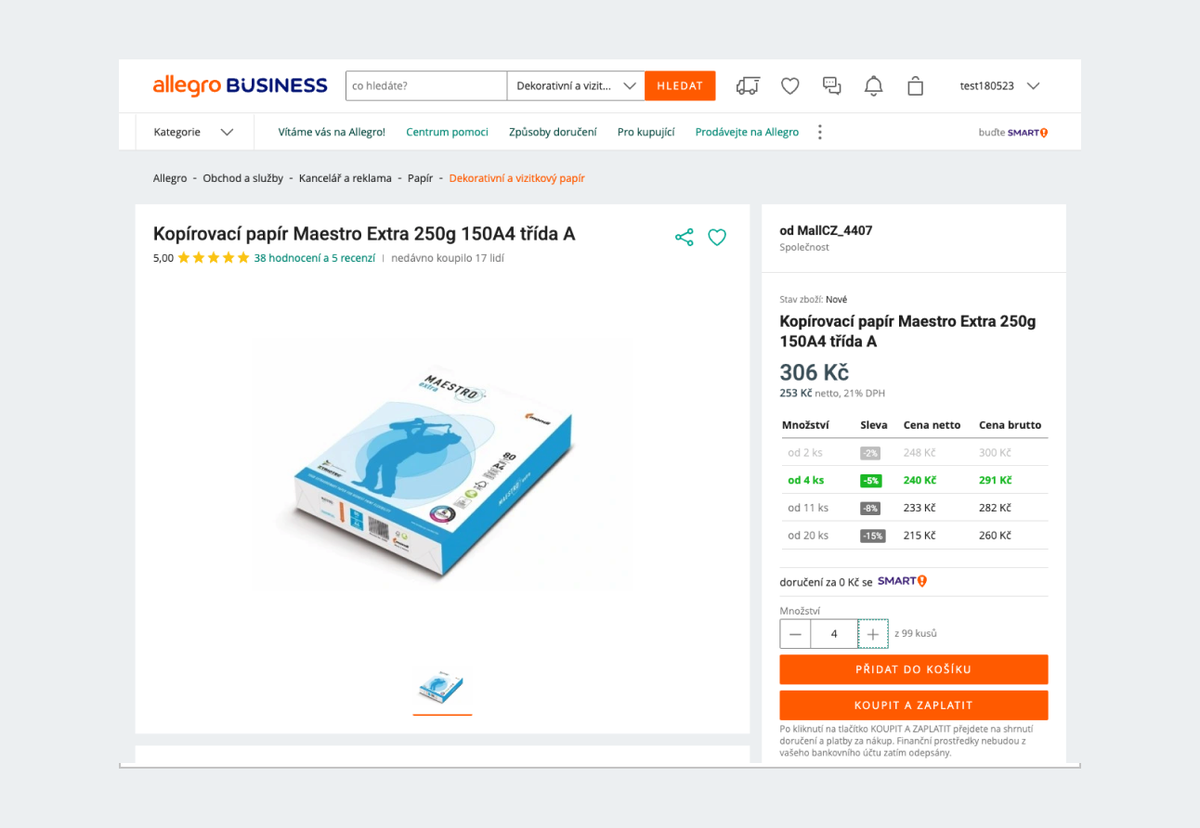Image resolution: width=1200 pixels, height=828 pixels.
Task: Go to Dekorativní a vizitkový papír breadcrumb
Action: [x=517, y=178]
